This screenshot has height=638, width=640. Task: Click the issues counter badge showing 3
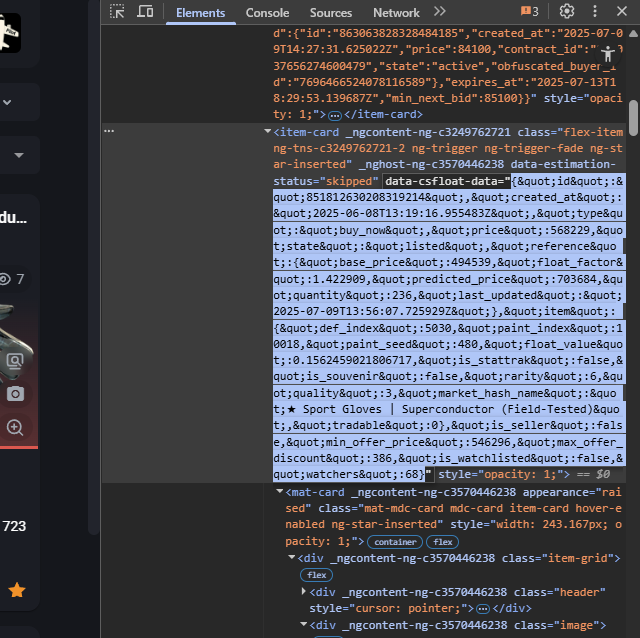pyautogui.click(x=529, y=11)
